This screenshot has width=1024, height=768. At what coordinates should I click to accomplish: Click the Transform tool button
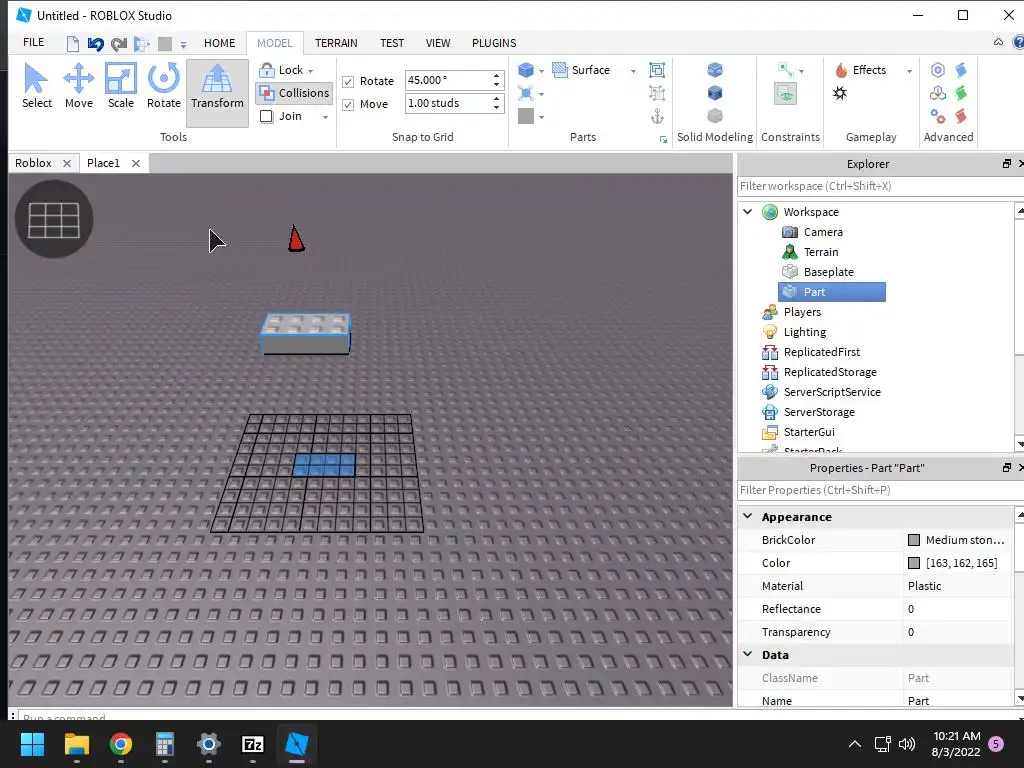pos(217,93)
